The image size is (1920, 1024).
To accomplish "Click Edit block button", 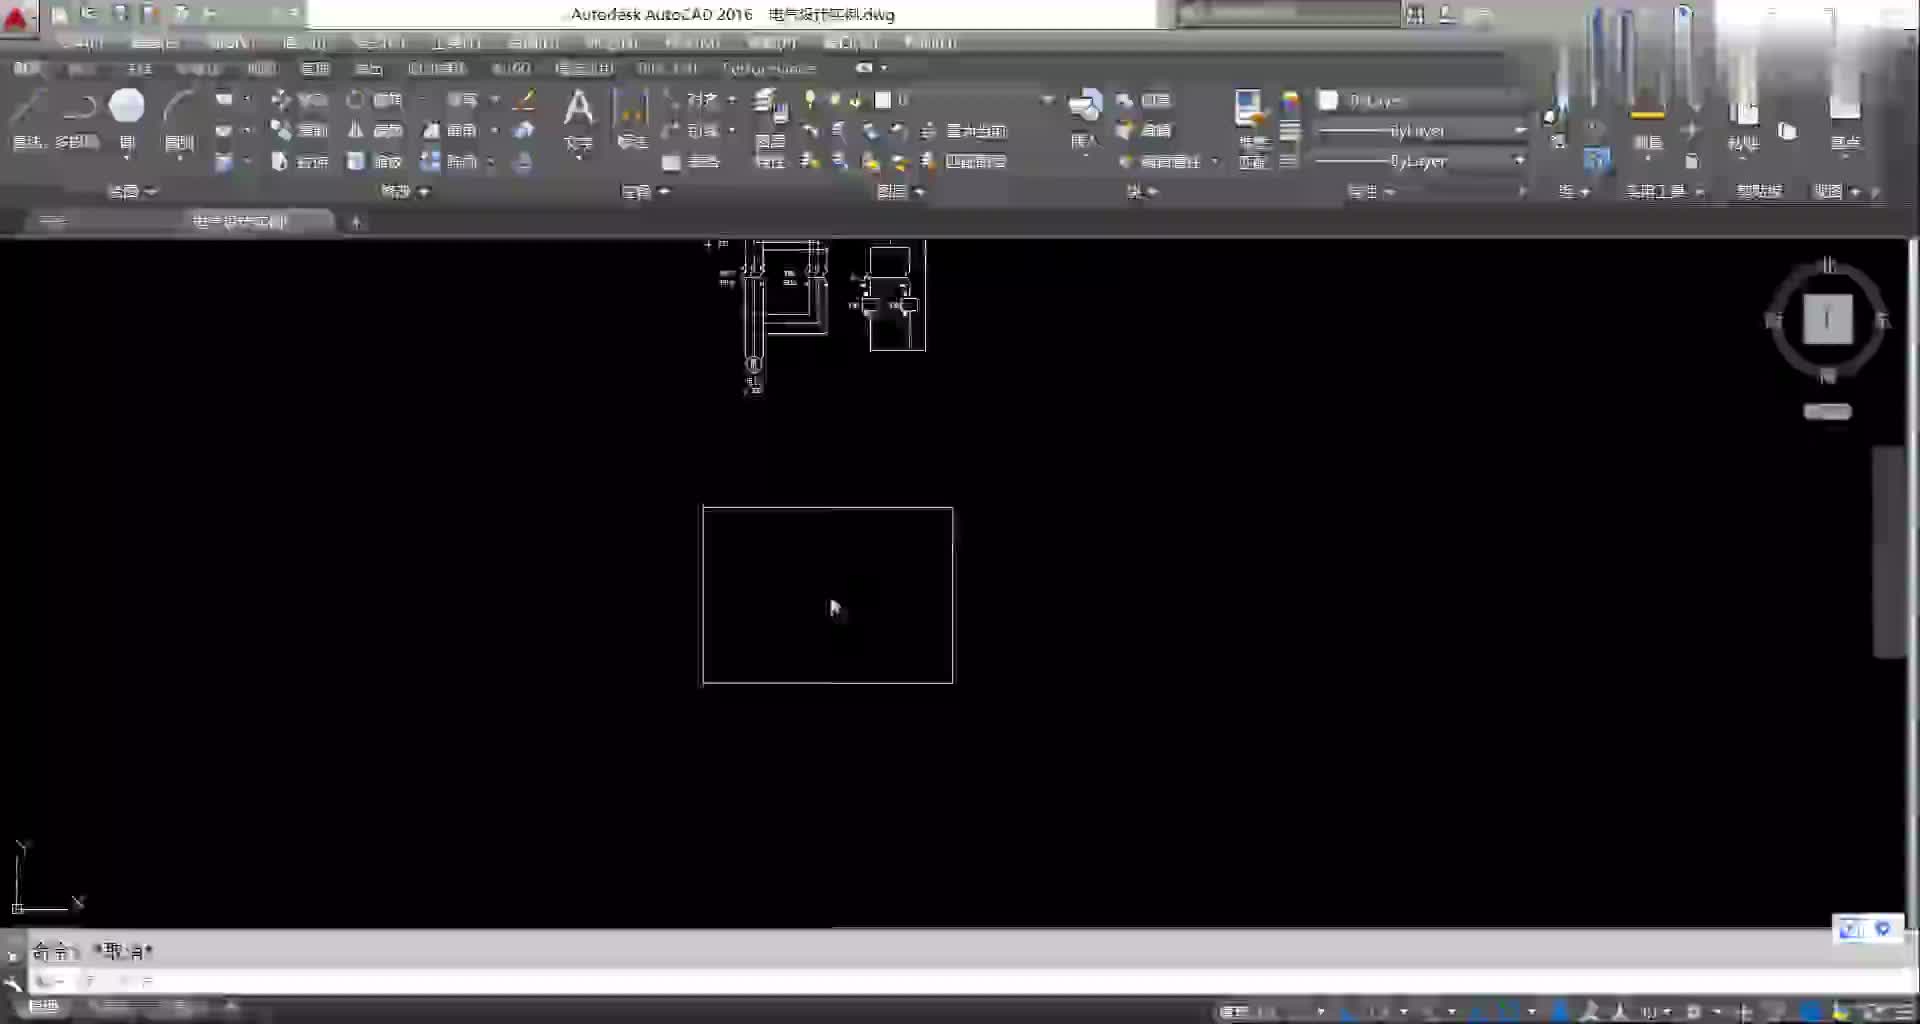I will coord(1143,131).
